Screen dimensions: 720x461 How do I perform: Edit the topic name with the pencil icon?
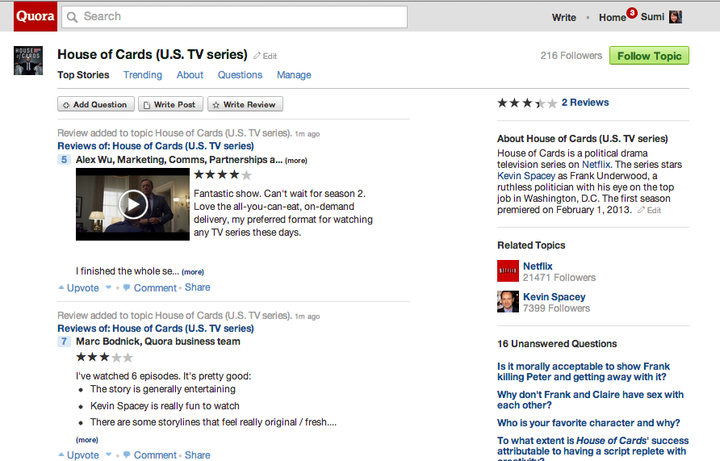click(x=265, y=56)
